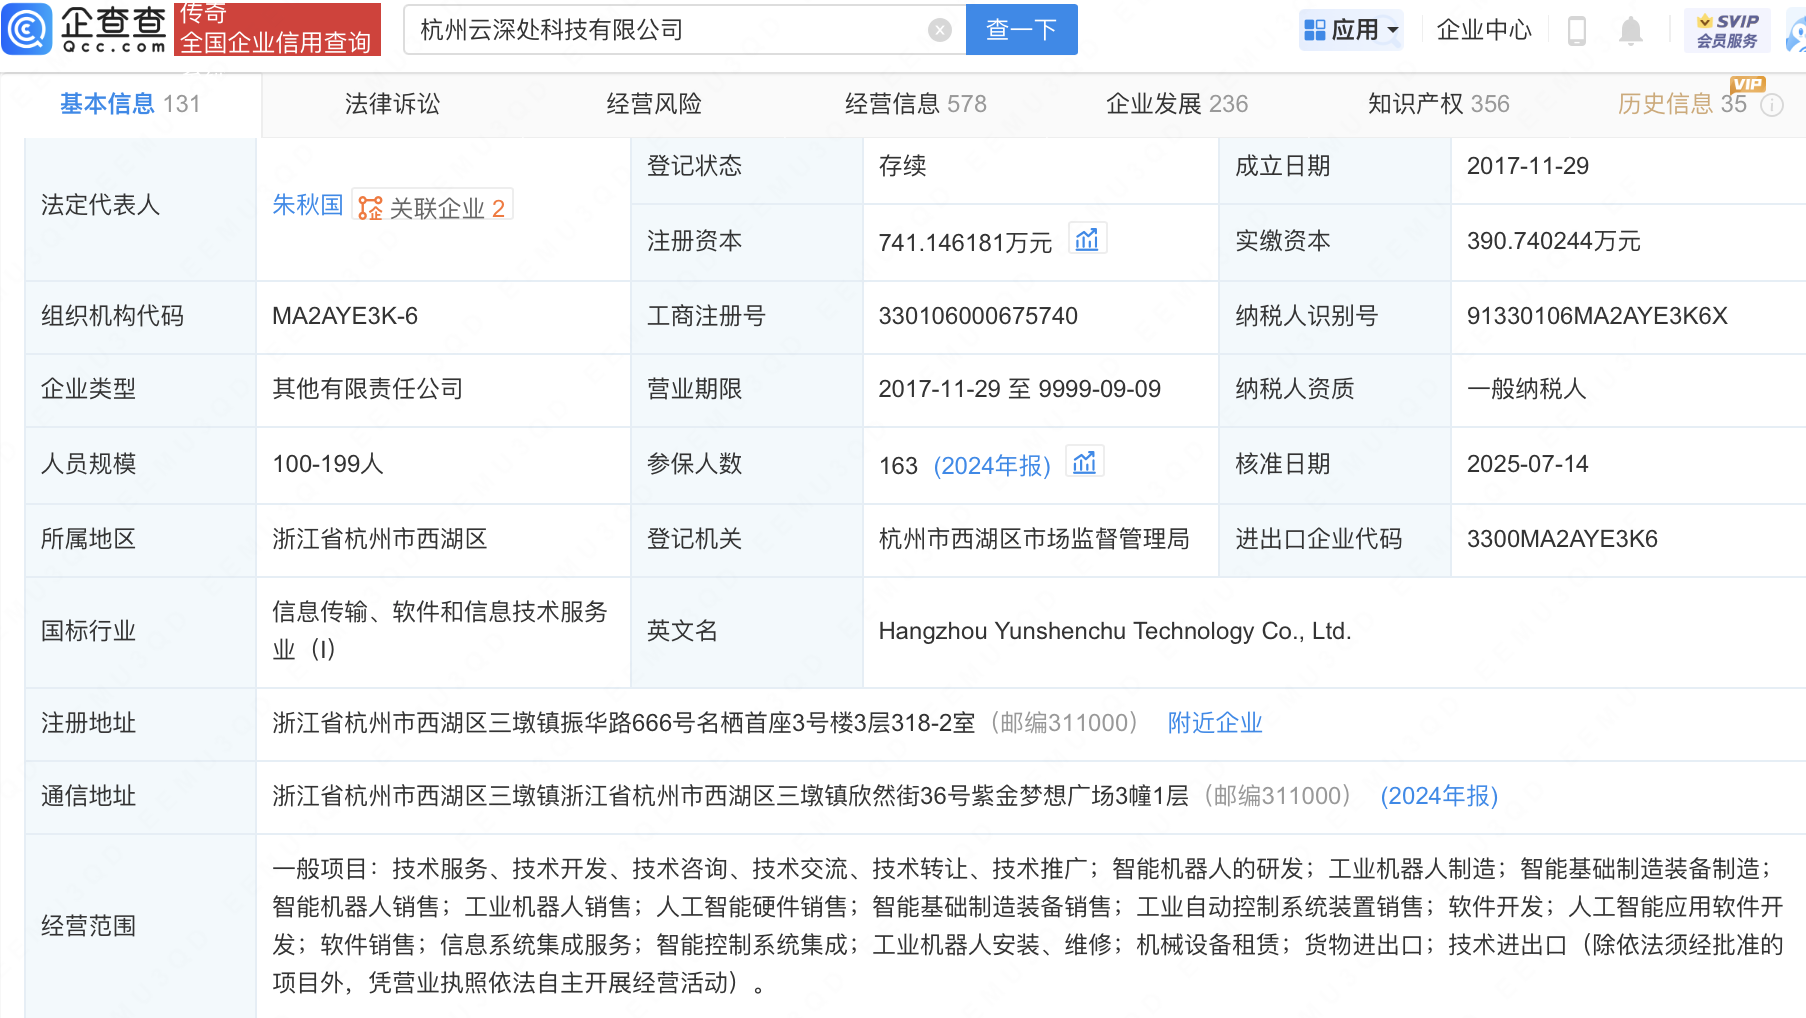Select import-export code 3300MA2AYE3K6
Image resolution: width=1806 pixels, height=1018 pixels.
pos(1562,539)
